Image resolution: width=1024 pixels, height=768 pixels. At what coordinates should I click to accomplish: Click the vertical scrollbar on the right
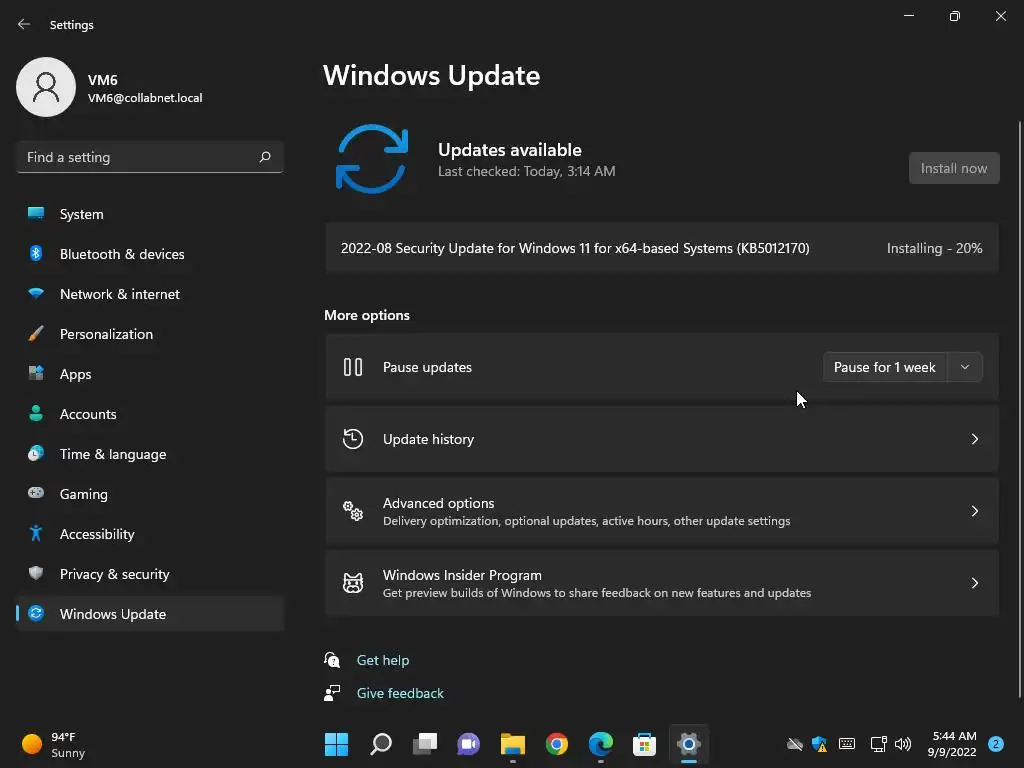(1019, 409)
